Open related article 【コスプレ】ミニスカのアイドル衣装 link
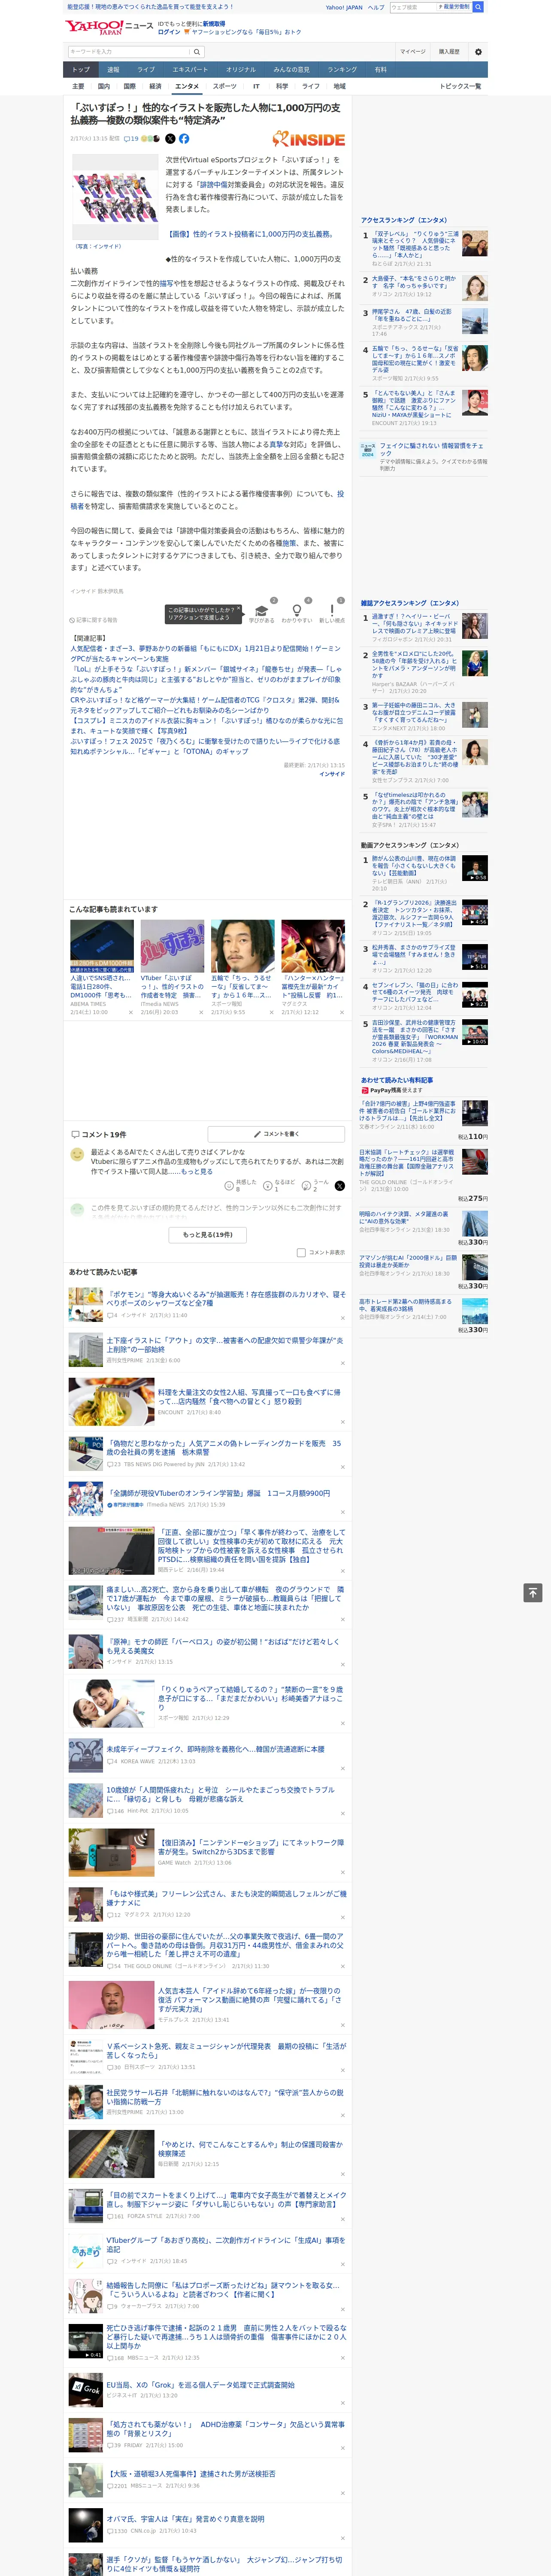 coord(205,726)
